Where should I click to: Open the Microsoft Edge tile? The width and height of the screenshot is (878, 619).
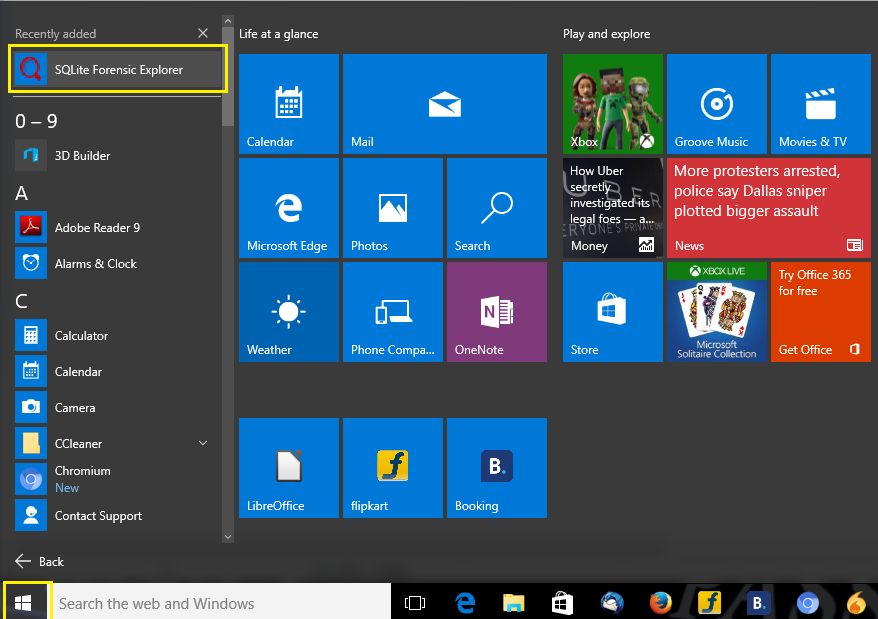pyautogui.click(x=289, y=208)
